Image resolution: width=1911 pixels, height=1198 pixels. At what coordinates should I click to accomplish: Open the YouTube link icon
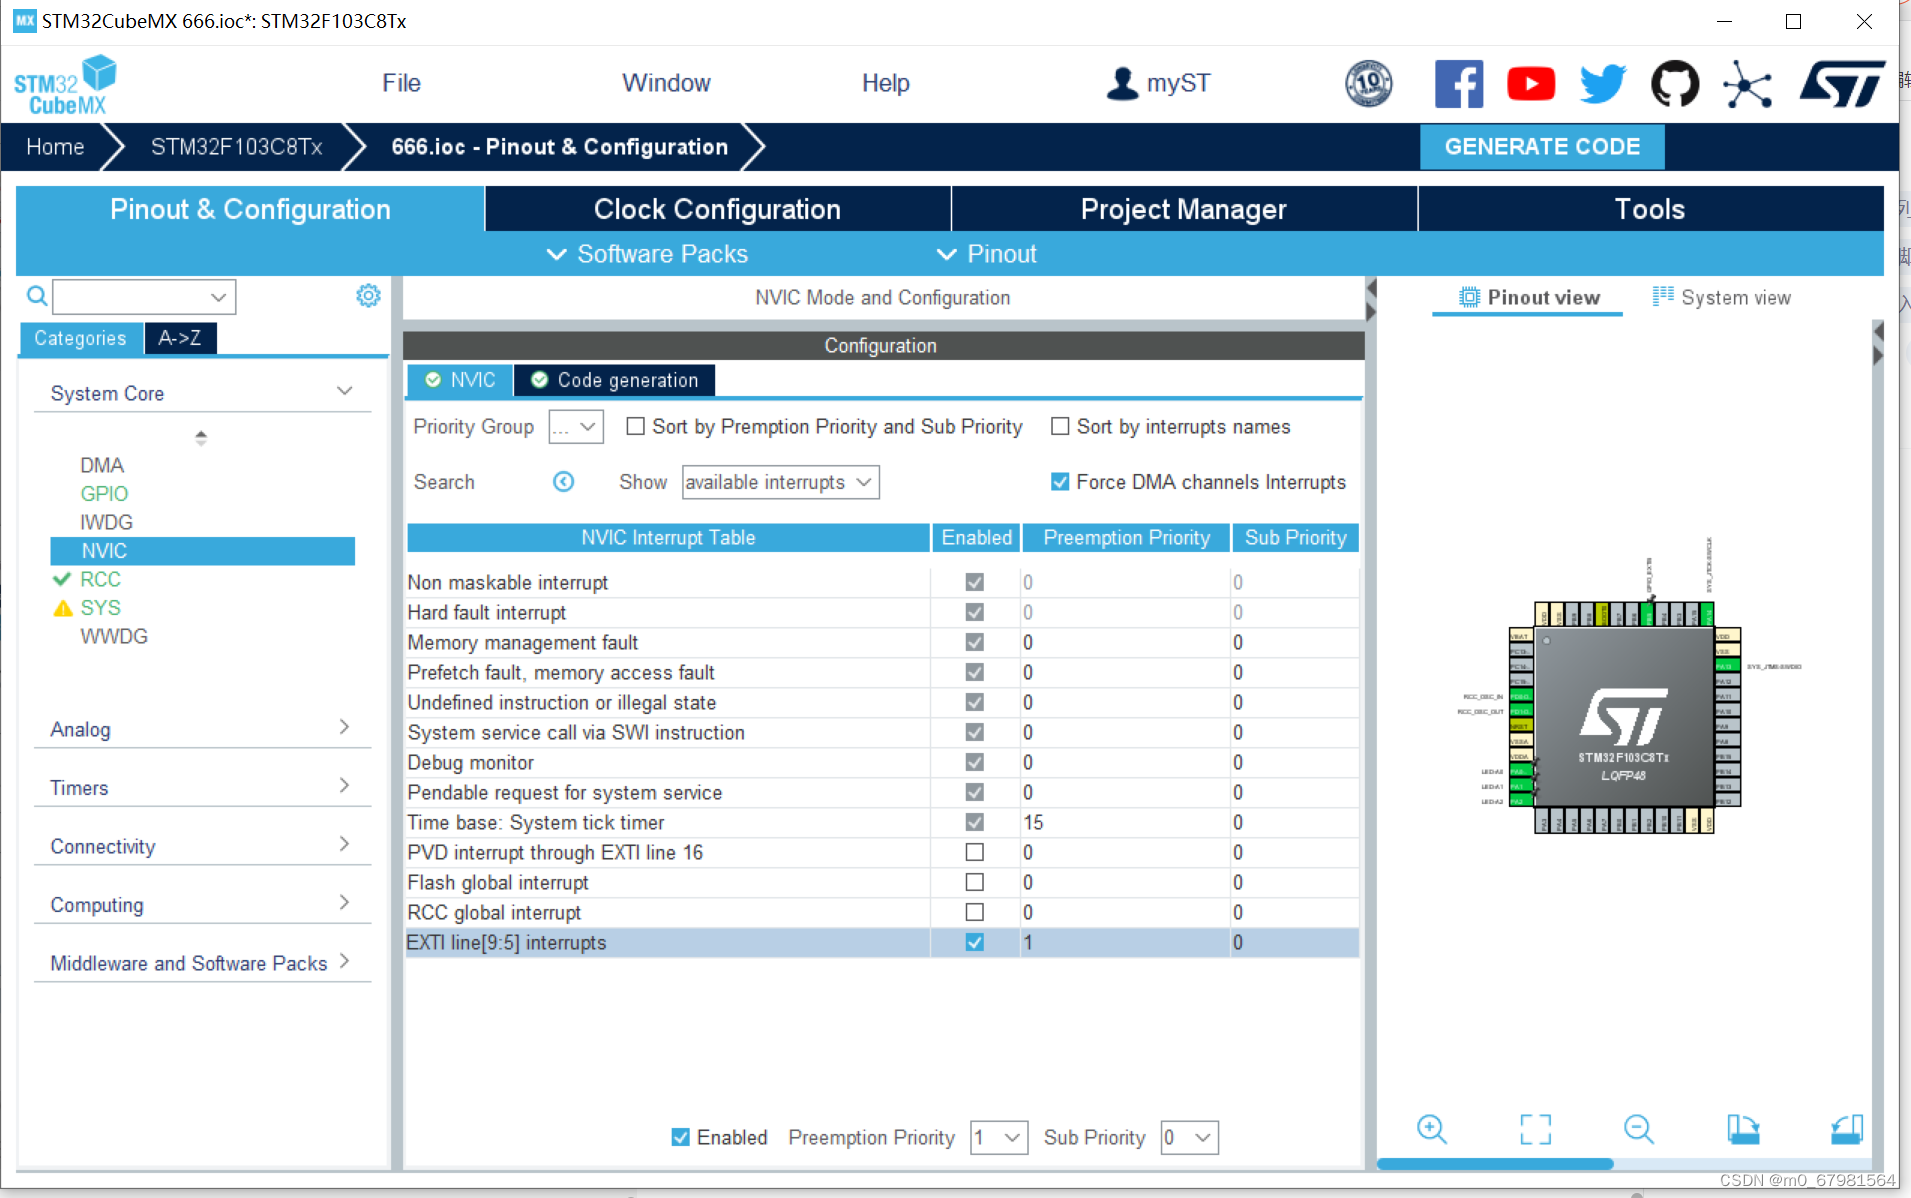pos(1531,84)
